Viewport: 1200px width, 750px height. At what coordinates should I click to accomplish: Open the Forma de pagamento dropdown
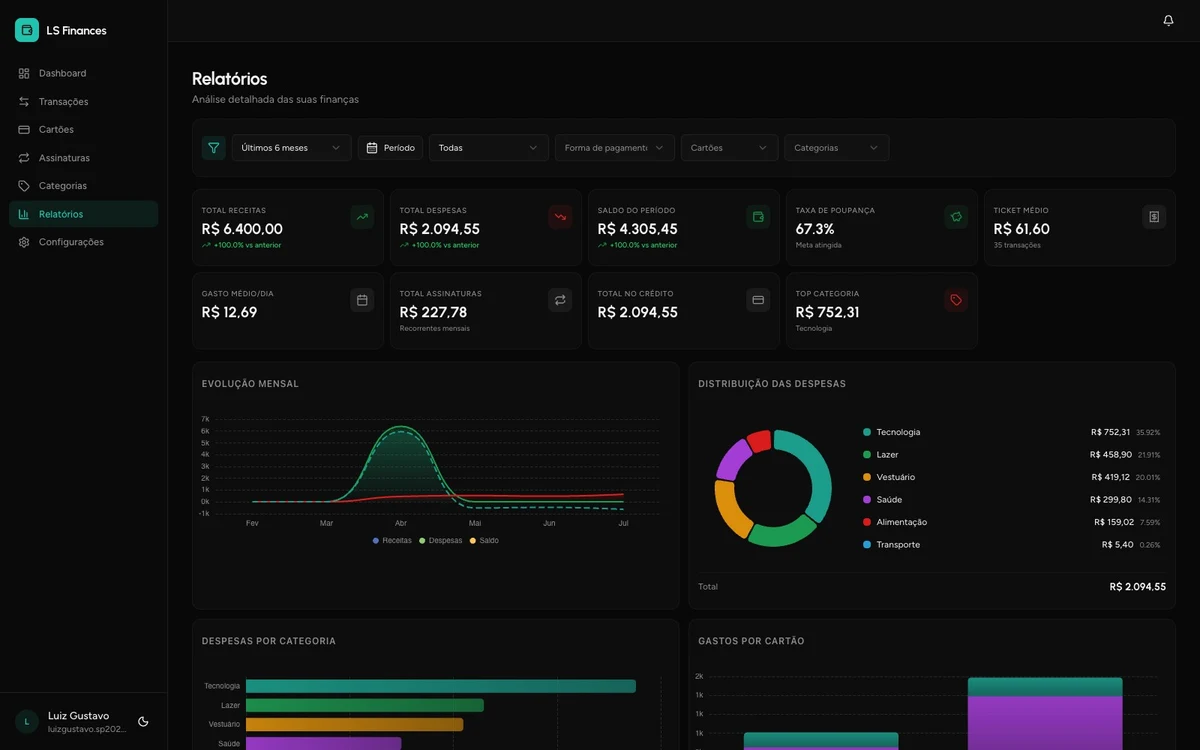point(615,148)
